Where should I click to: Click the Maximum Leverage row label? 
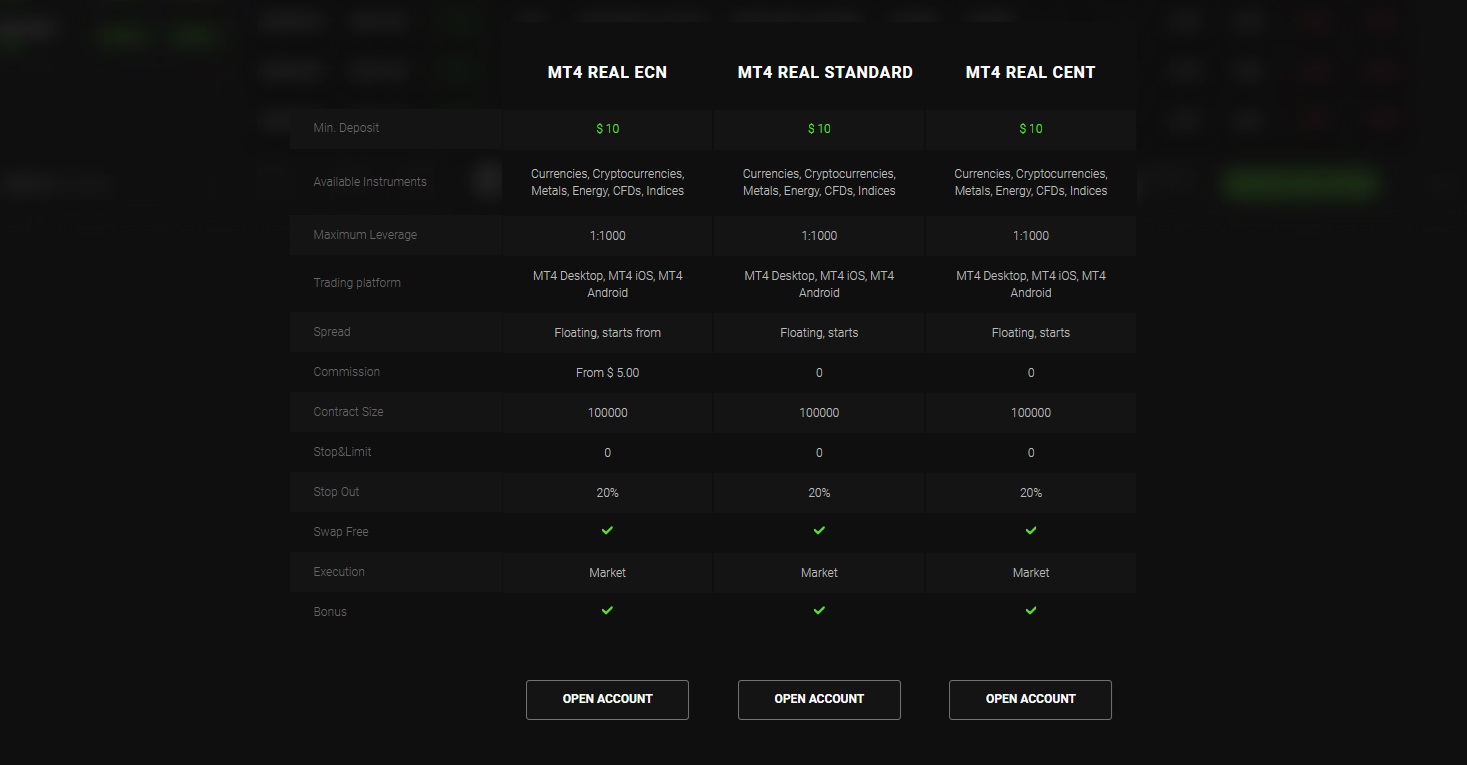365,235
